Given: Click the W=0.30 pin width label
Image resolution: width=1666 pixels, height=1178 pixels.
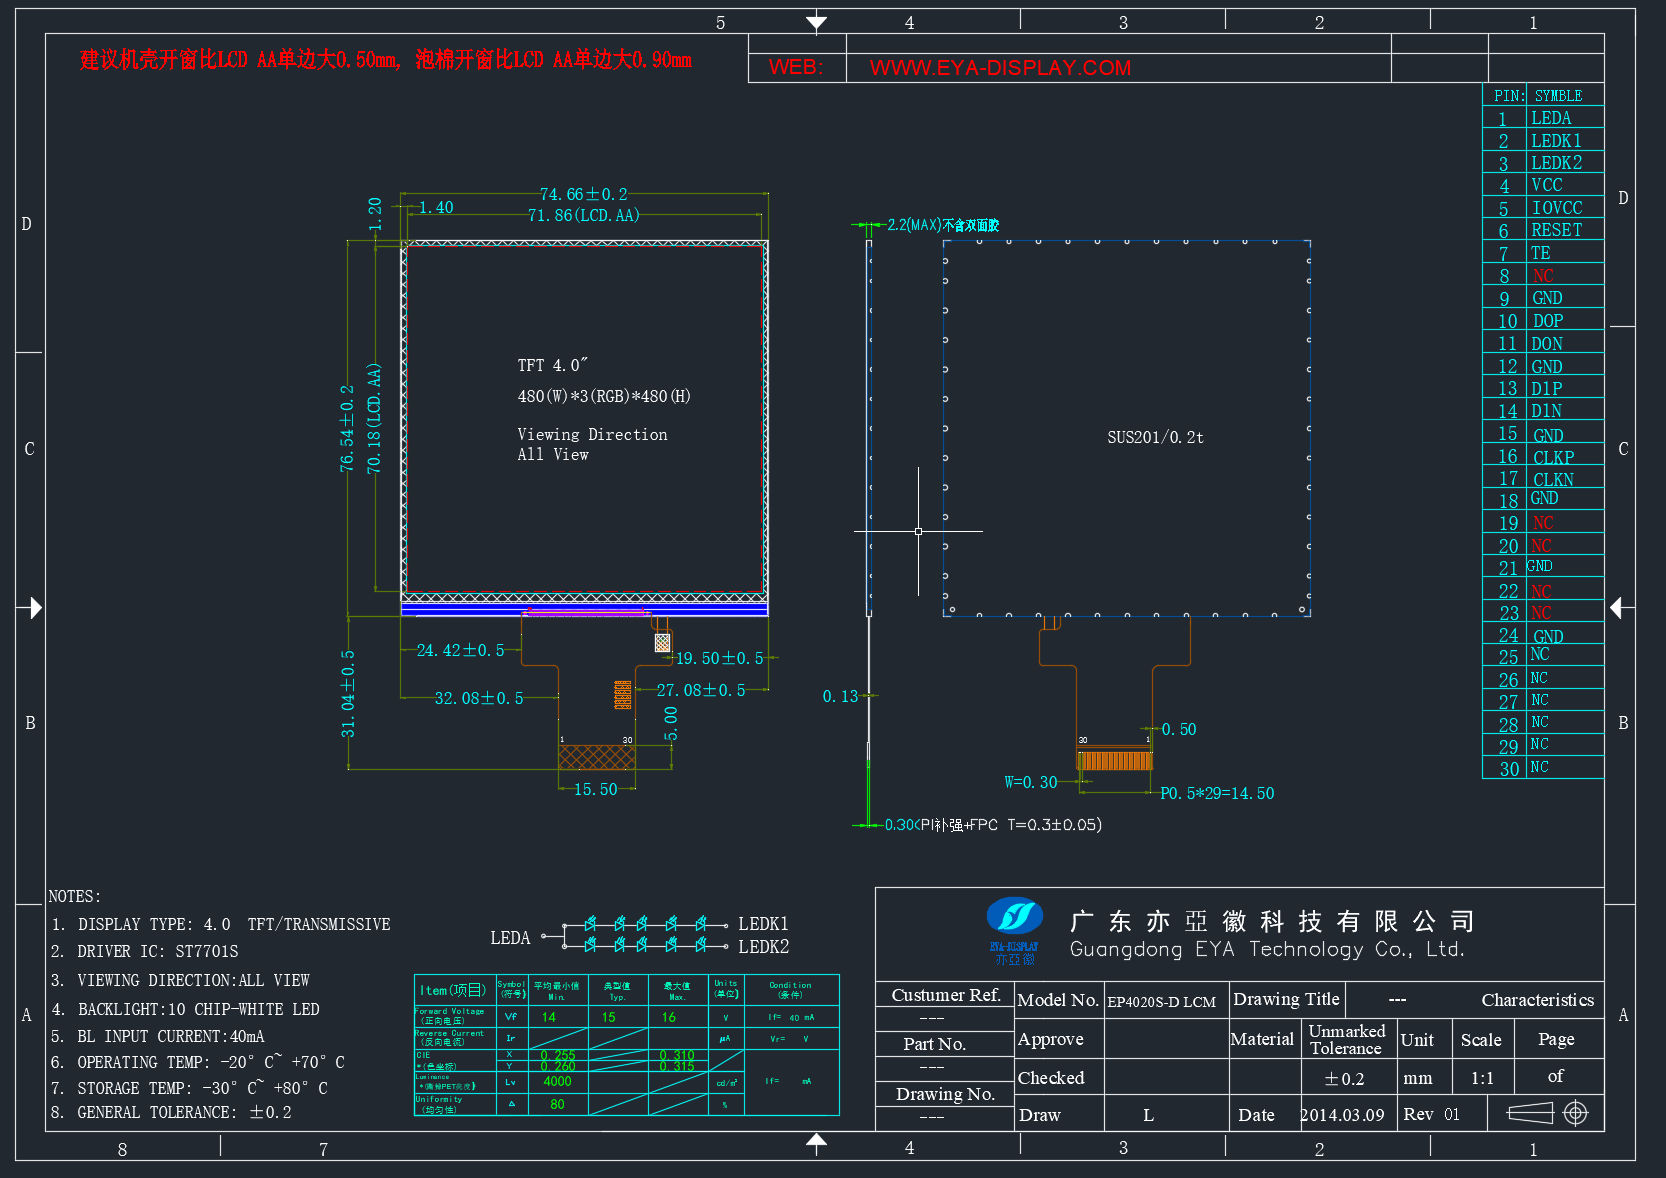Looking at the screenshot, I should coord(1031,782).
